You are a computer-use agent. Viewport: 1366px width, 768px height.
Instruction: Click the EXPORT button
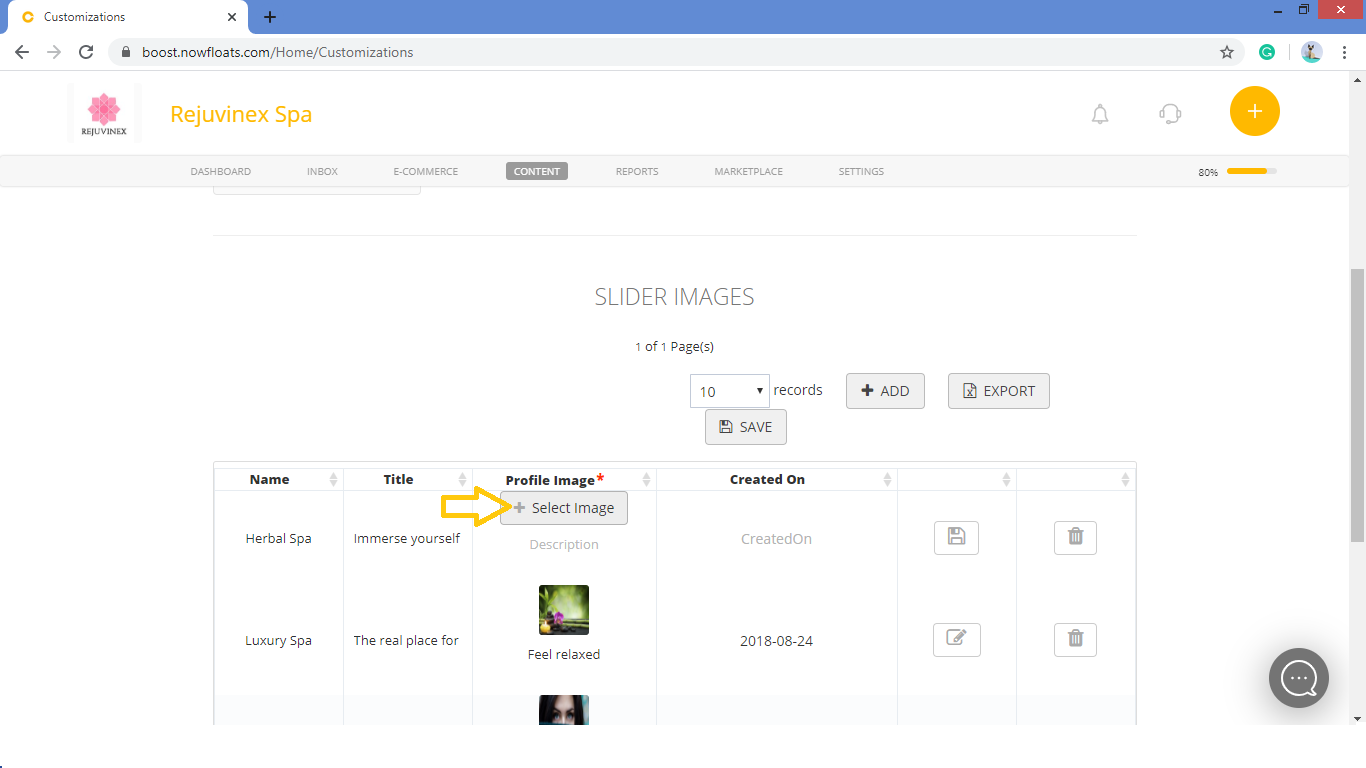998,391
